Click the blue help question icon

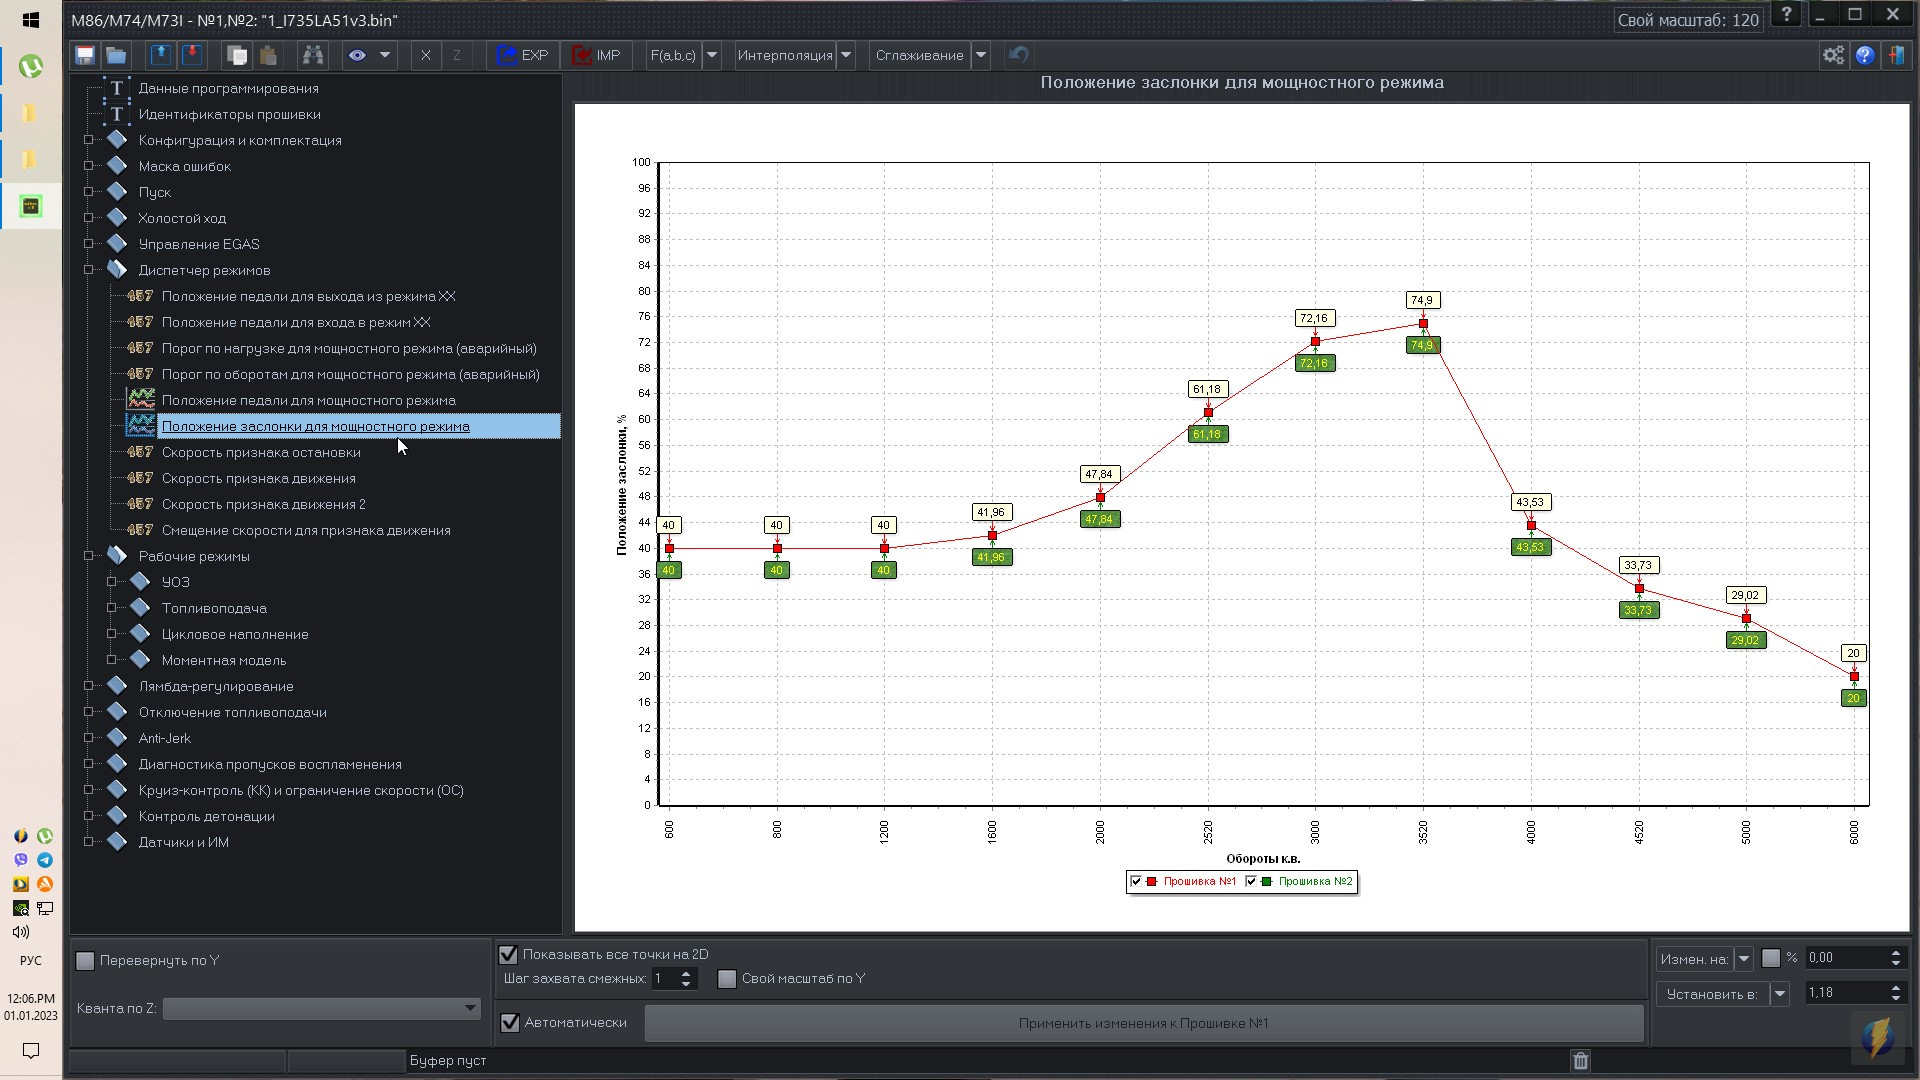1864,55
